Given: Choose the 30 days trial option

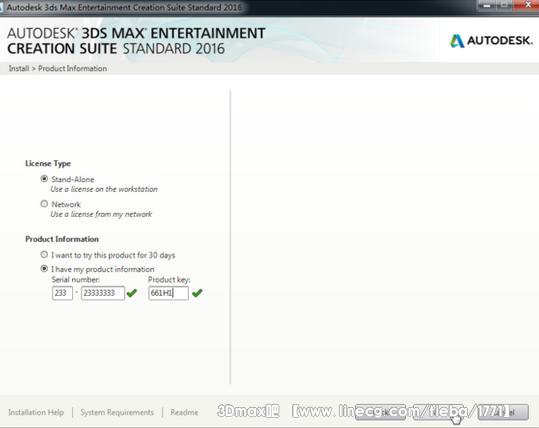Looking at the screenshot, I should coord(44,254).
